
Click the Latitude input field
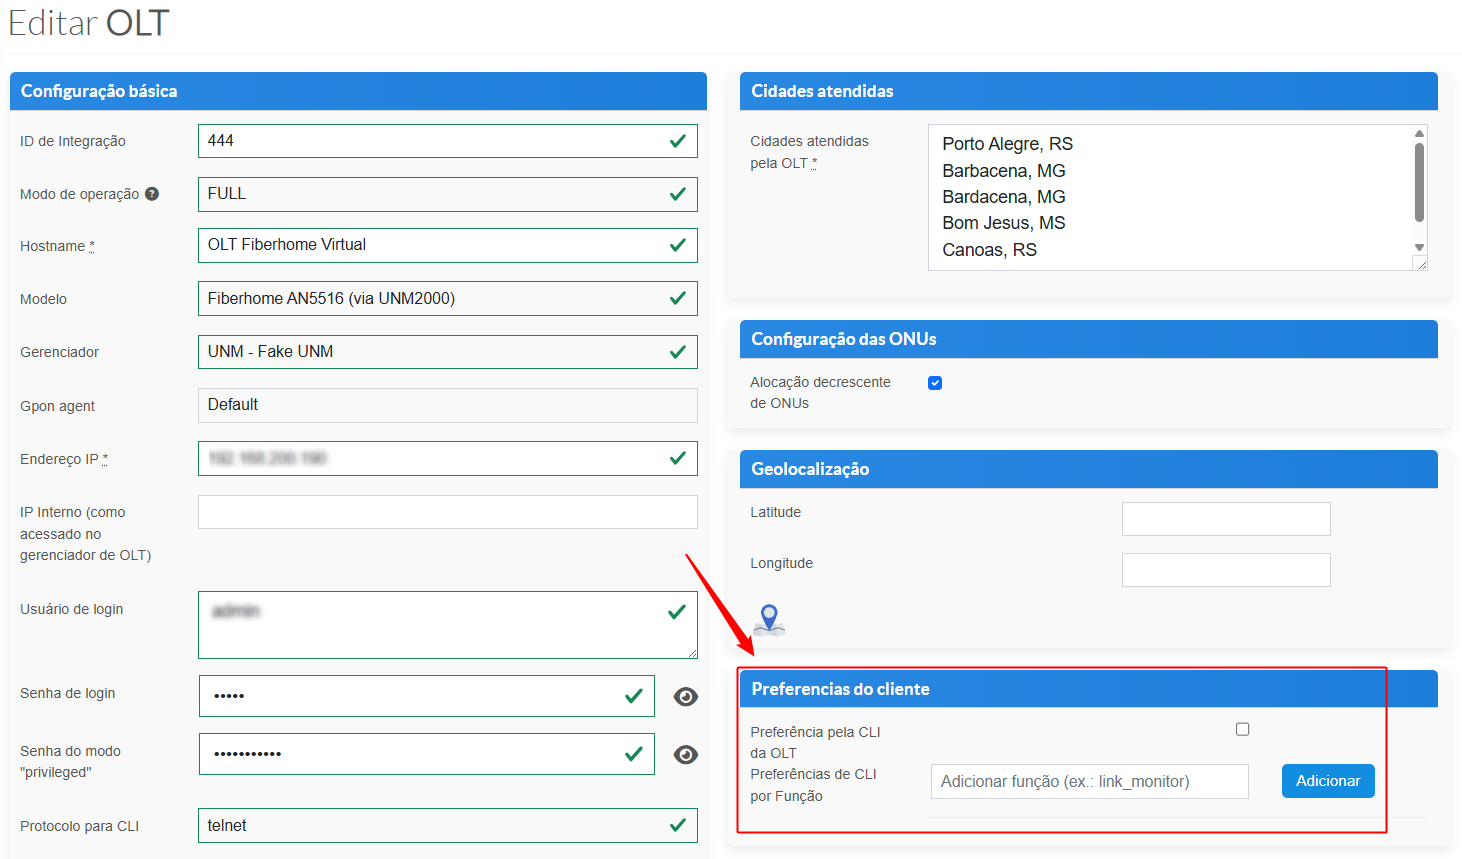point(1225,519)
